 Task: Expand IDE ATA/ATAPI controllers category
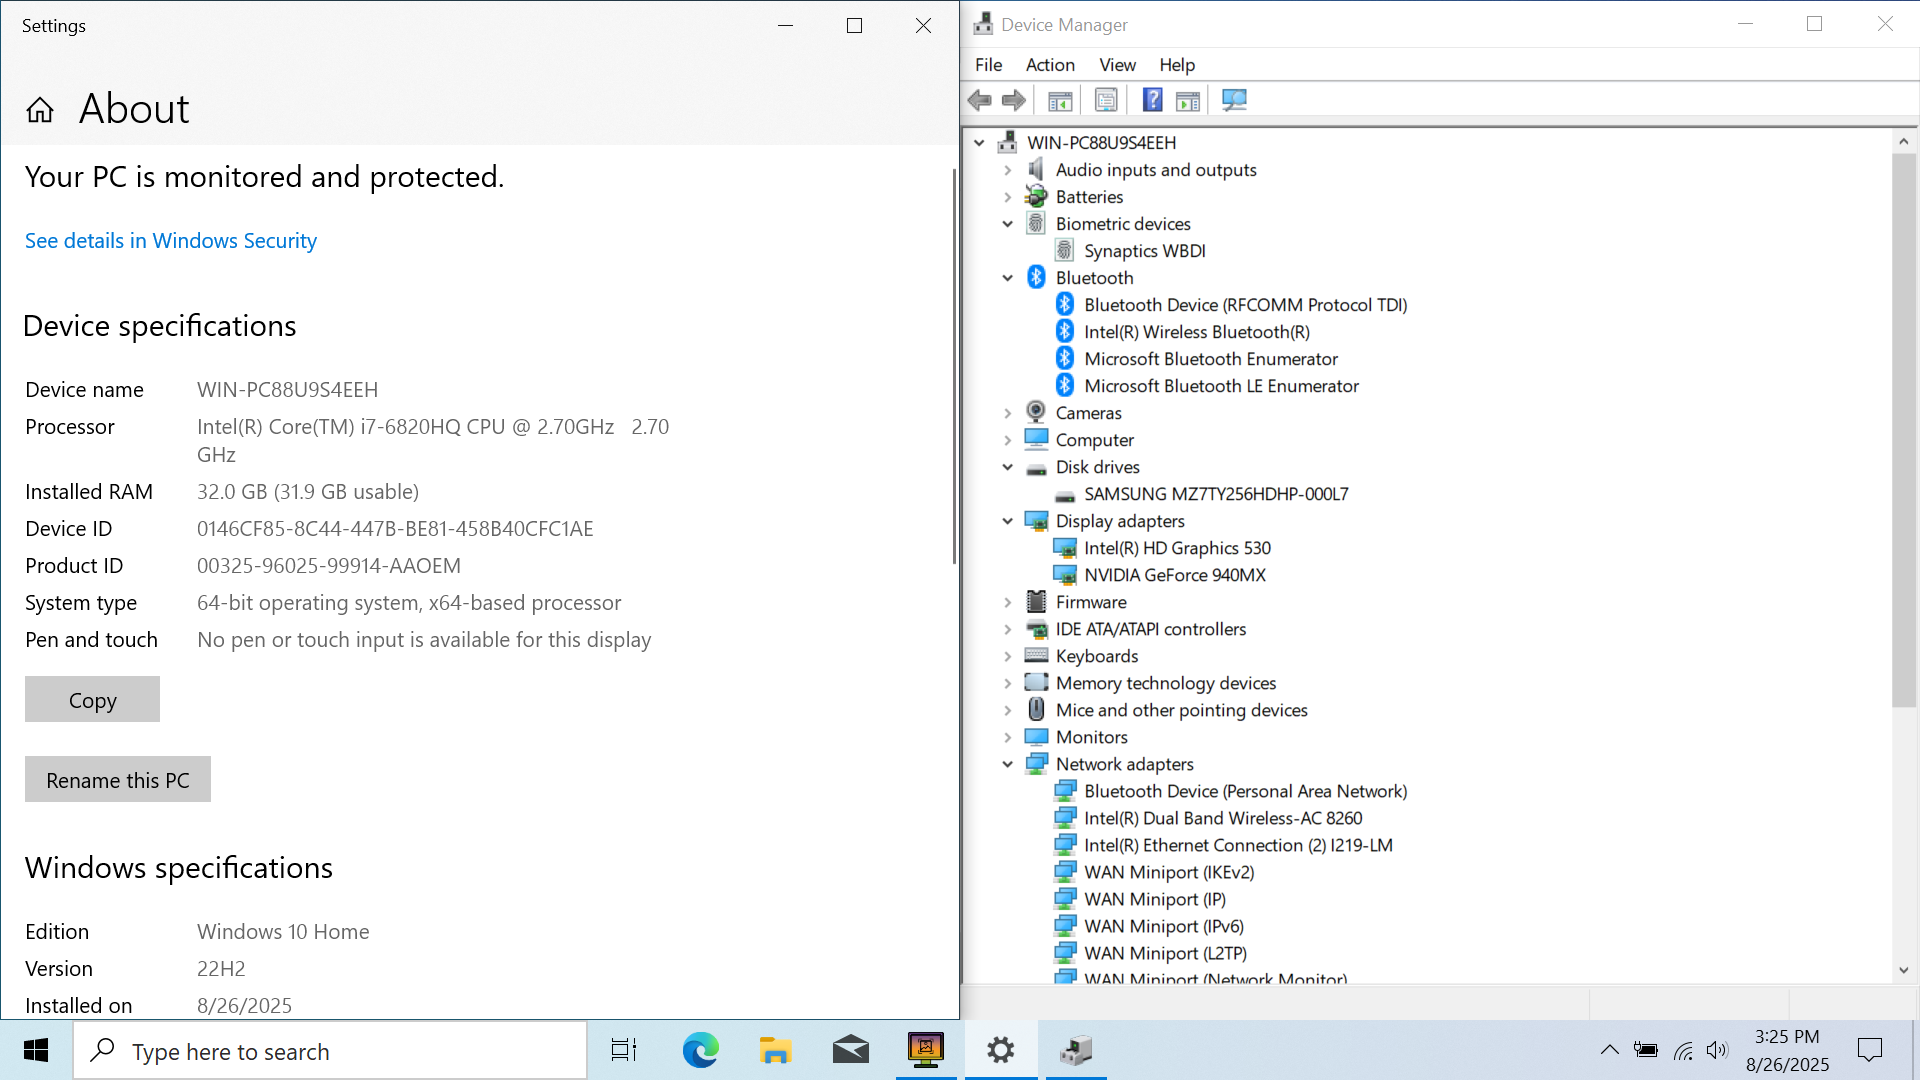(x=1008, y=629)
